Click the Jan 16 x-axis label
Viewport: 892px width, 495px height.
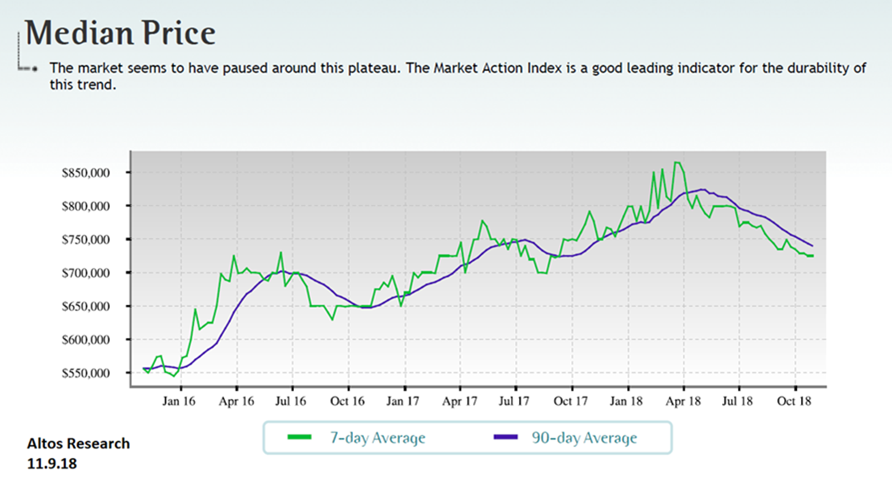[180, 402]
